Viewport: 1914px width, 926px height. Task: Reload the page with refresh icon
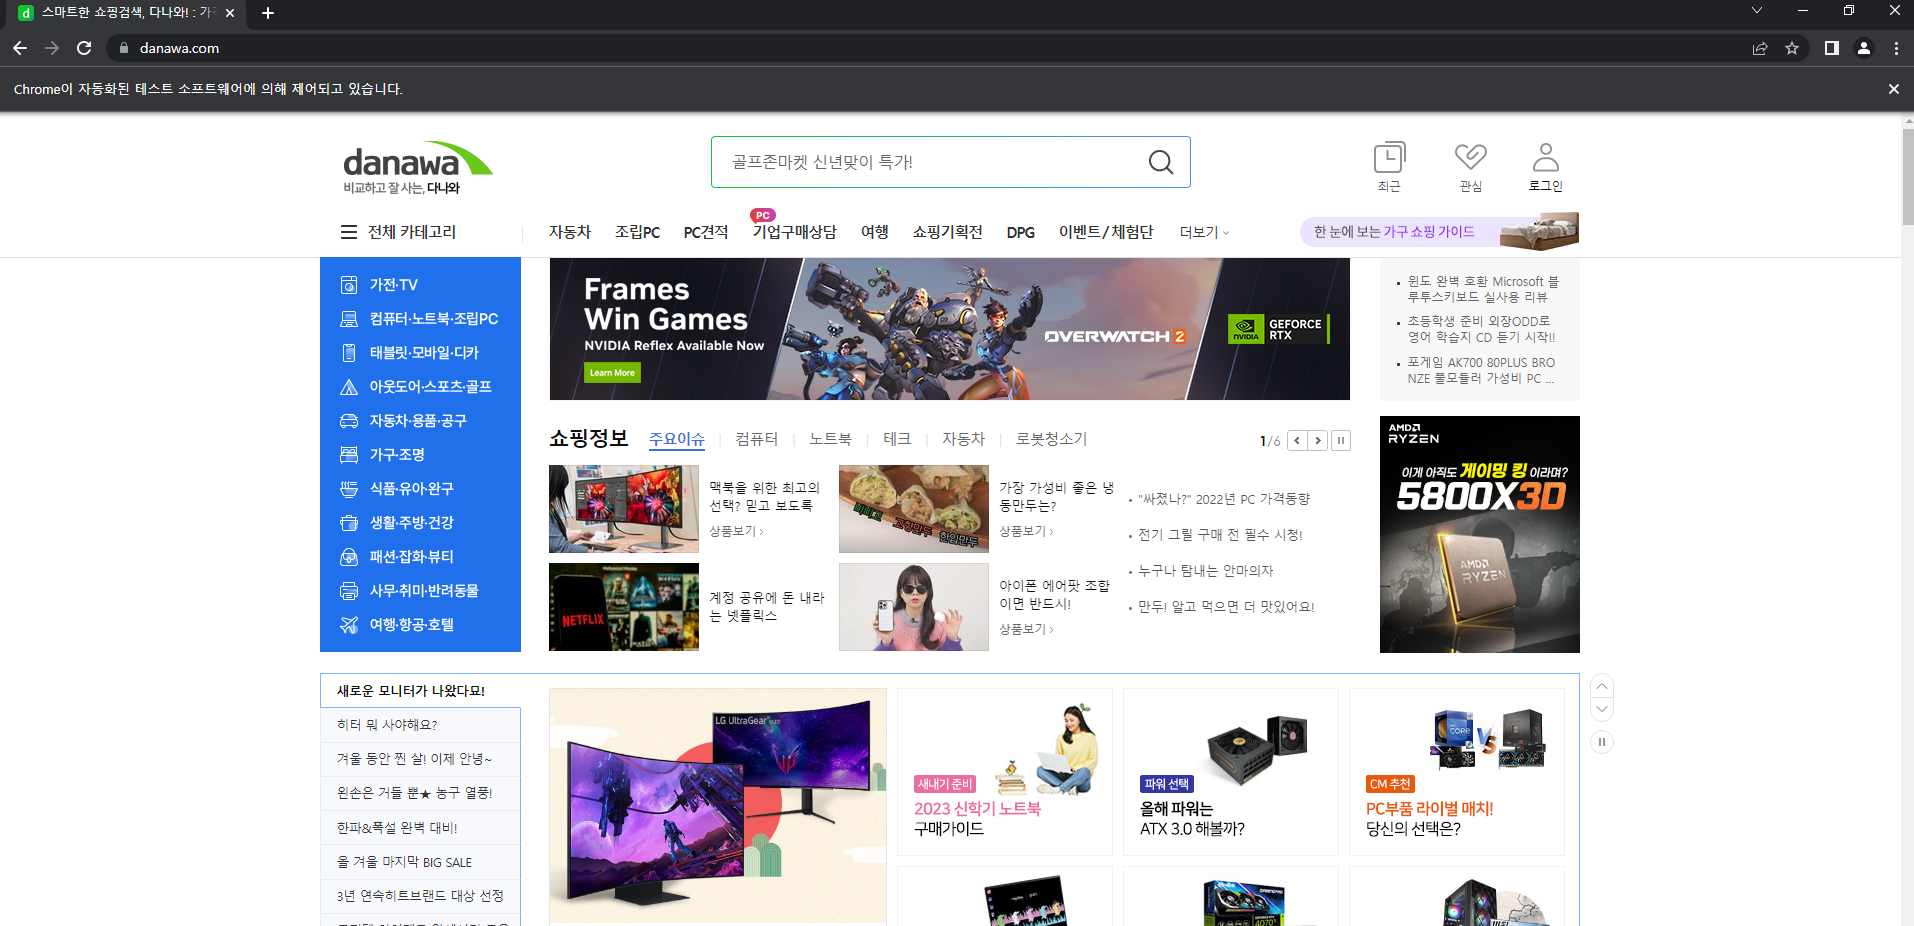coord(84,48)
